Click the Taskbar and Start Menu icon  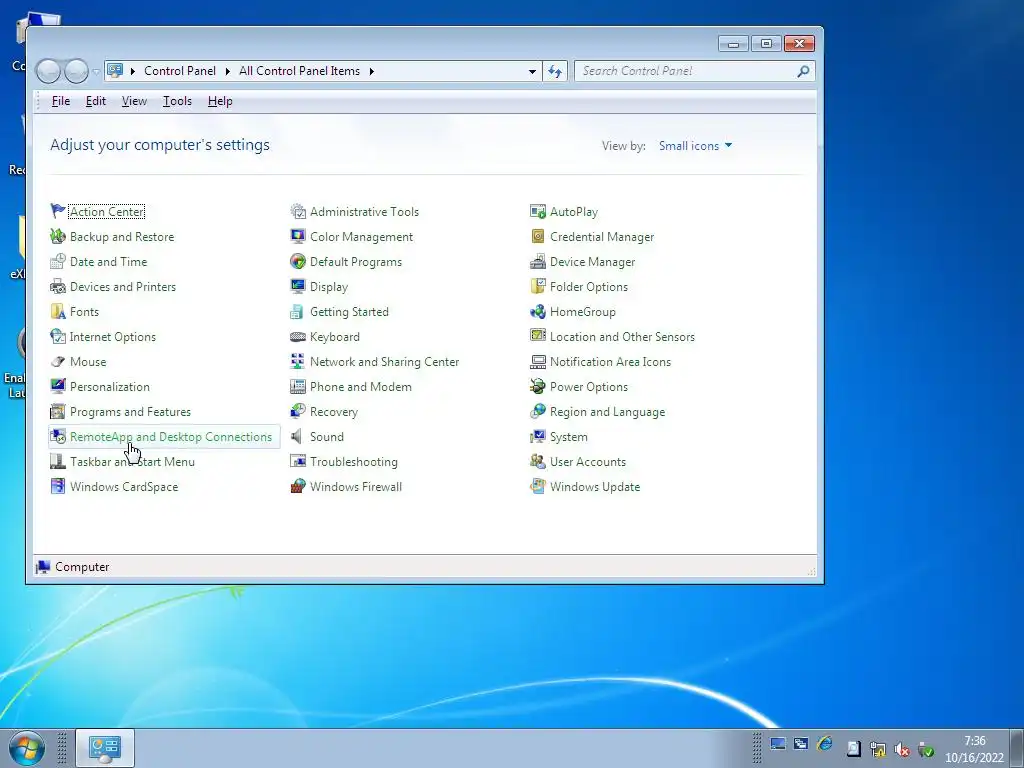point(57,461)
